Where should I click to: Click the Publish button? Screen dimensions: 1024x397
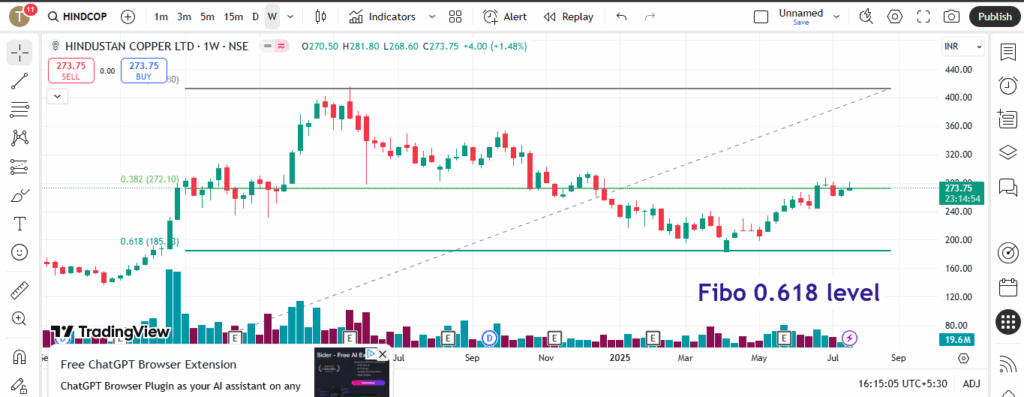995,17
